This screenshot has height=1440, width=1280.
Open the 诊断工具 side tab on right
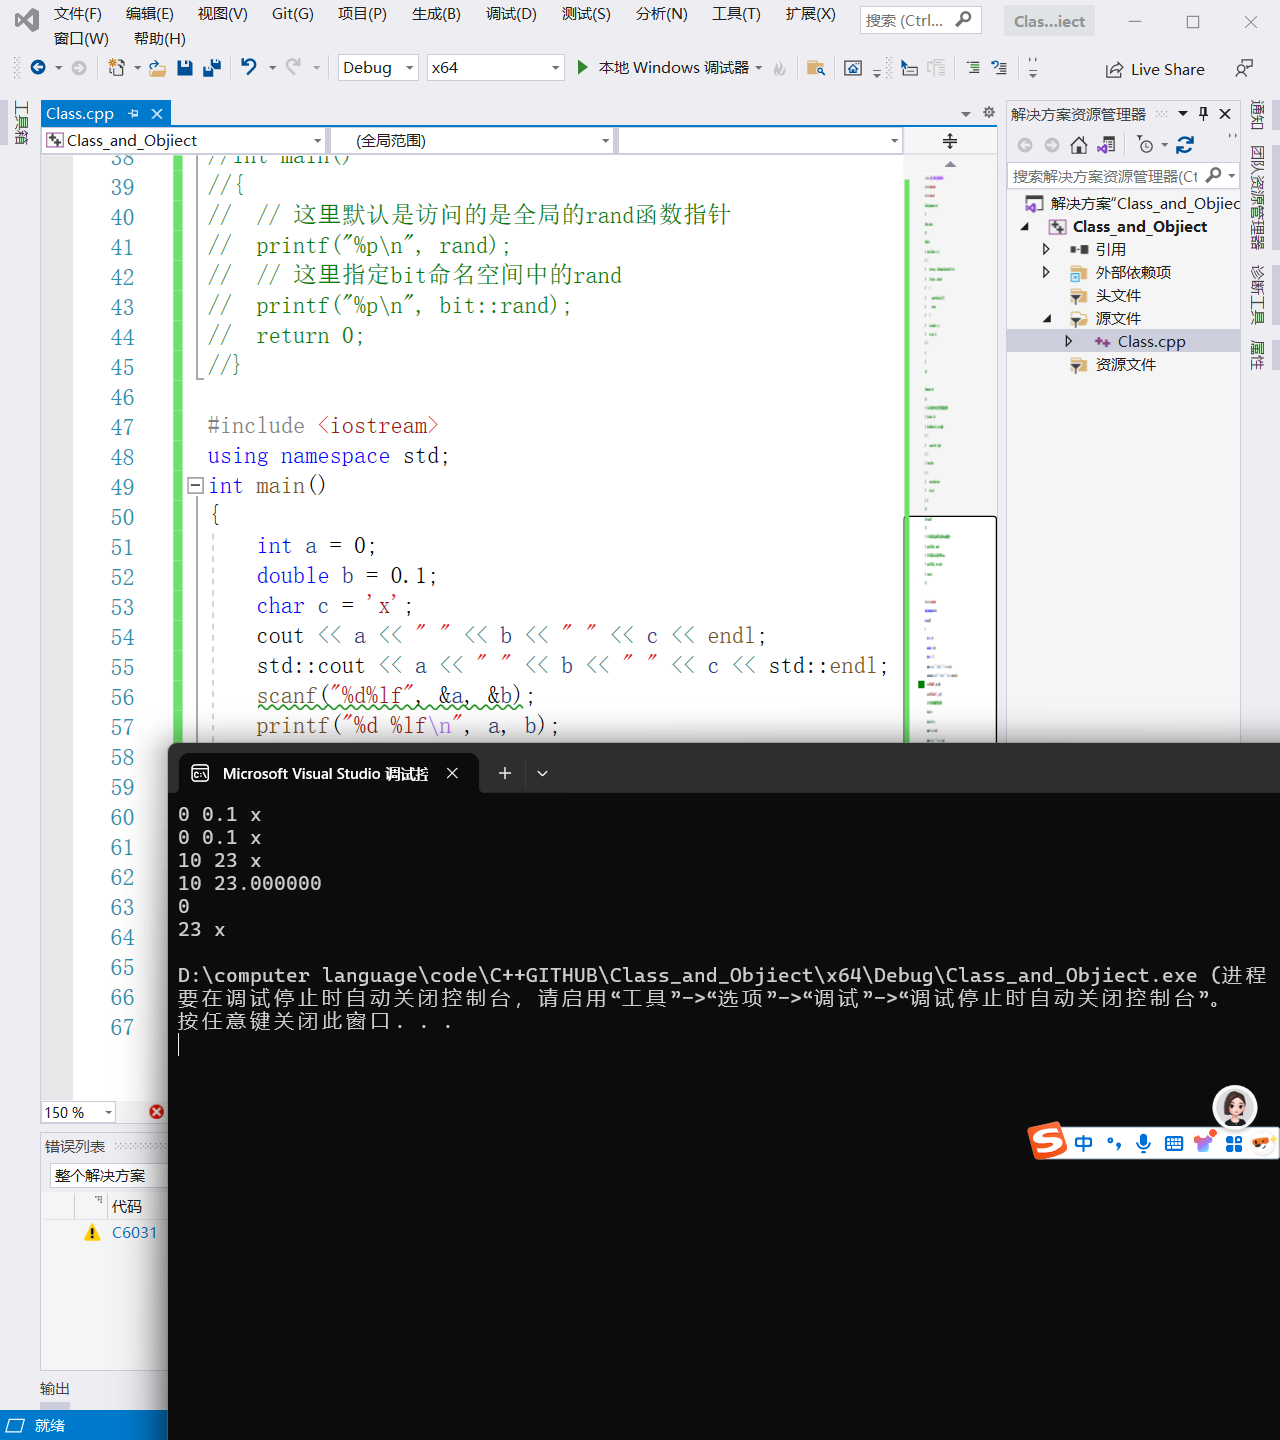(1258, 295)
